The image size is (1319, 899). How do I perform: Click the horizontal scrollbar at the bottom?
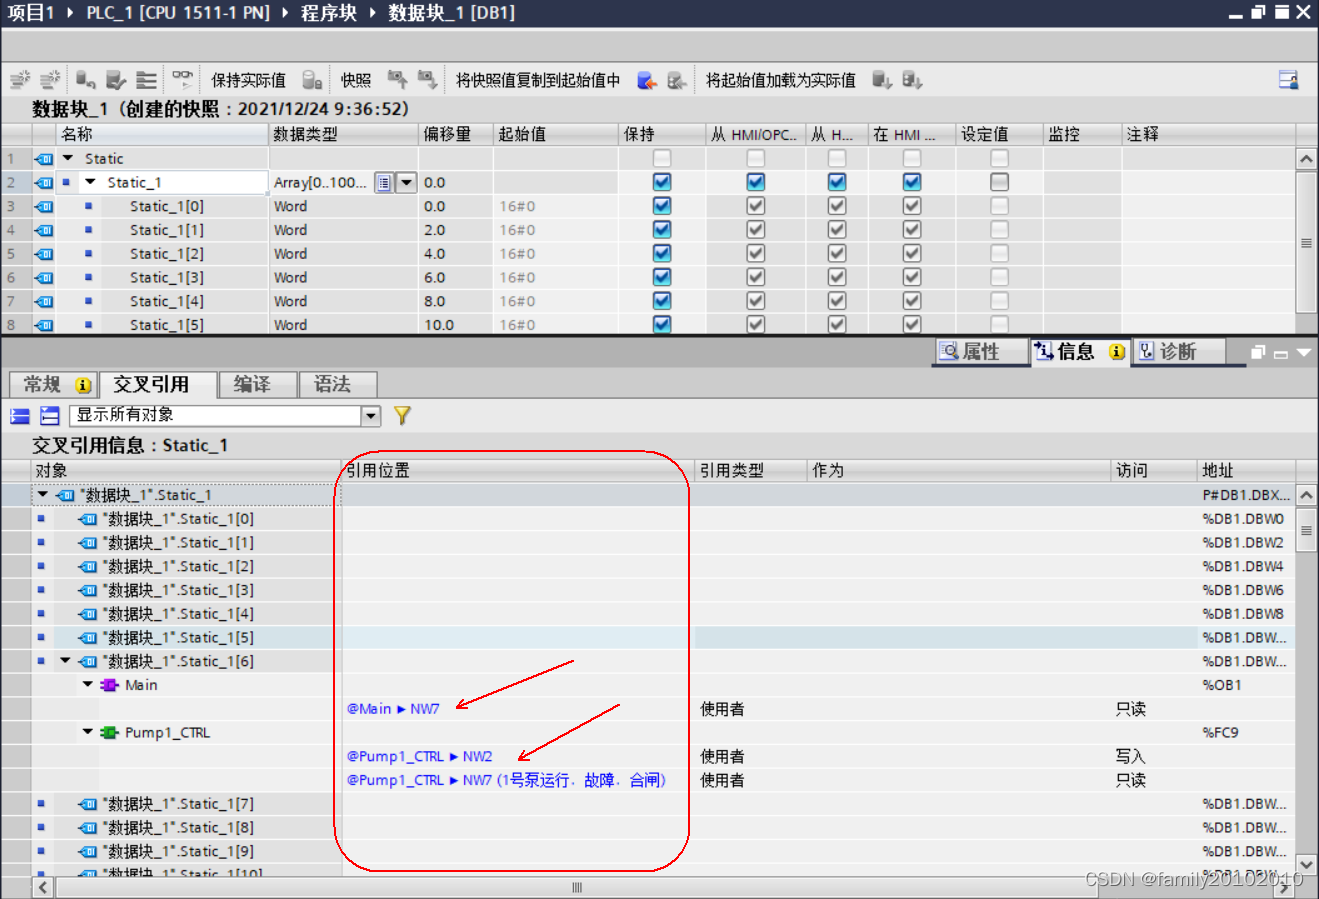pyautogui.click(x=576, y=887)
